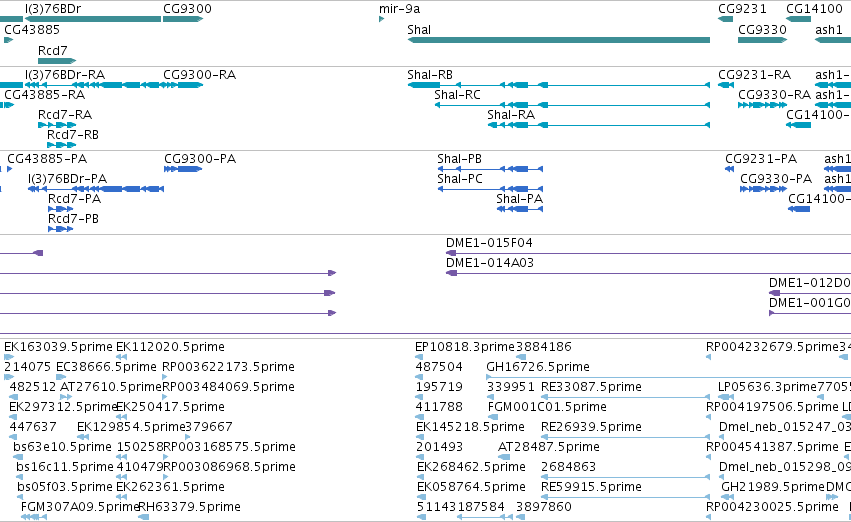
Task: Open the Shal-PB protein label
Action: 459,158
